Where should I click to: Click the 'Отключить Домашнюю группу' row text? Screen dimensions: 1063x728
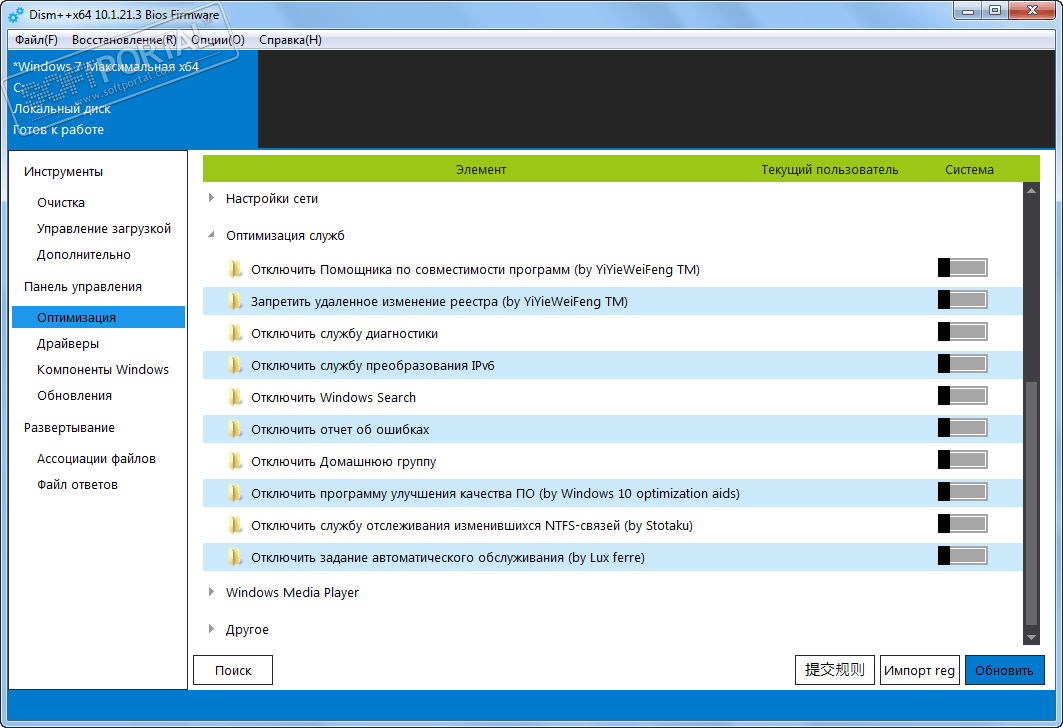344,462
